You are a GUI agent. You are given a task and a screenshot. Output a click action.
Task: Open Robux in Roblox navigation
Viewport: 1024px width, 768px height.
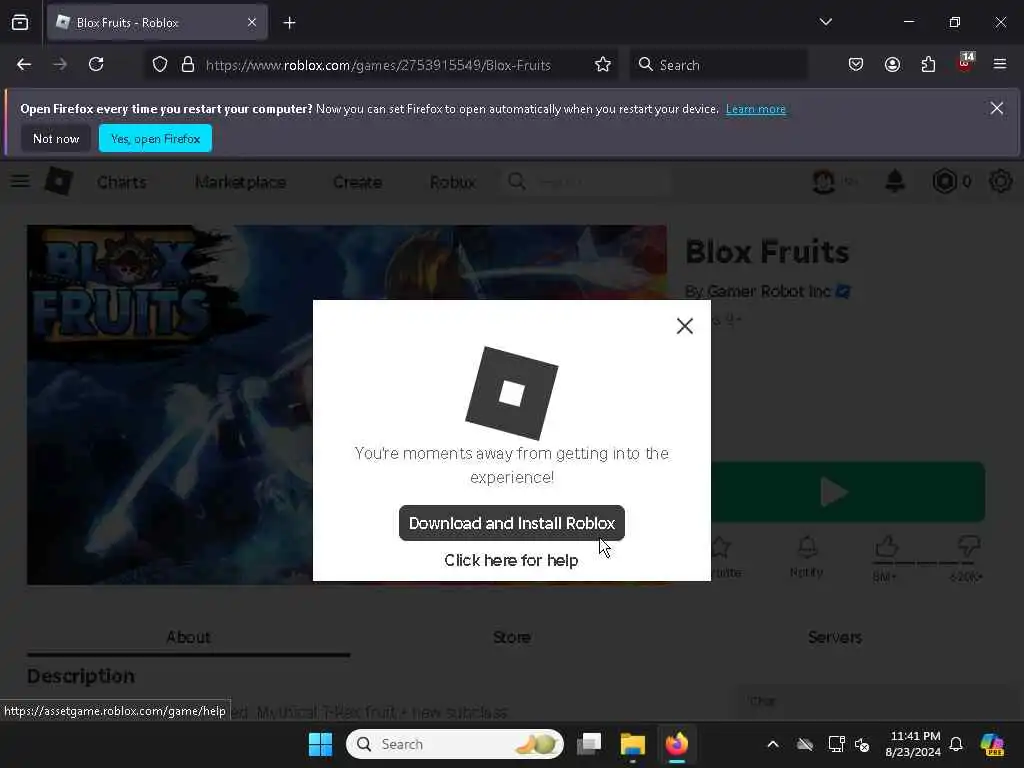[x=453, y=182]
